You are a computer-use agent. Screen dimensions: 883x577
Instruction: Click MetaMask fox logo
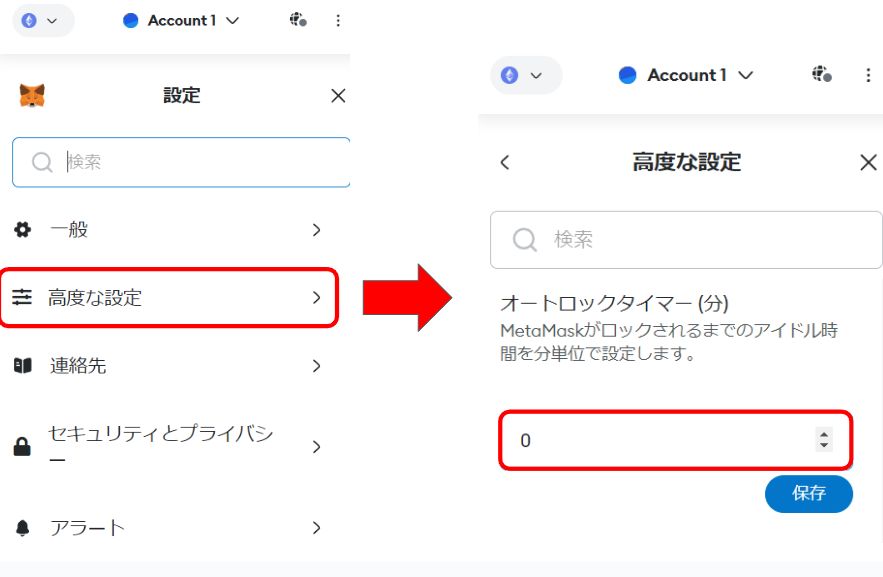pyautogui.click(x=32, y=96)
